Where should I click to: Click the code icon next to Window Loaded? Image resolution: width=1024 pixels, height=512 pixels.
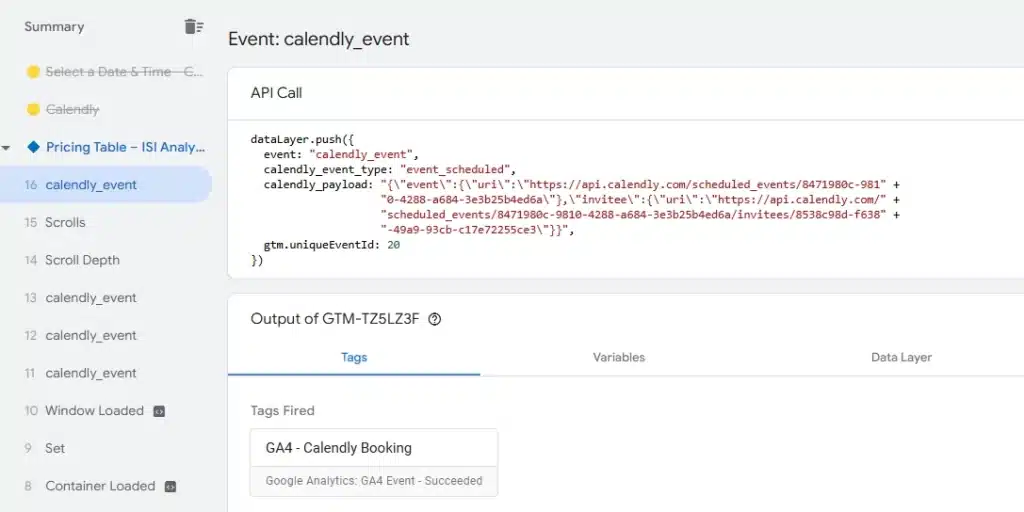point(159,411)
